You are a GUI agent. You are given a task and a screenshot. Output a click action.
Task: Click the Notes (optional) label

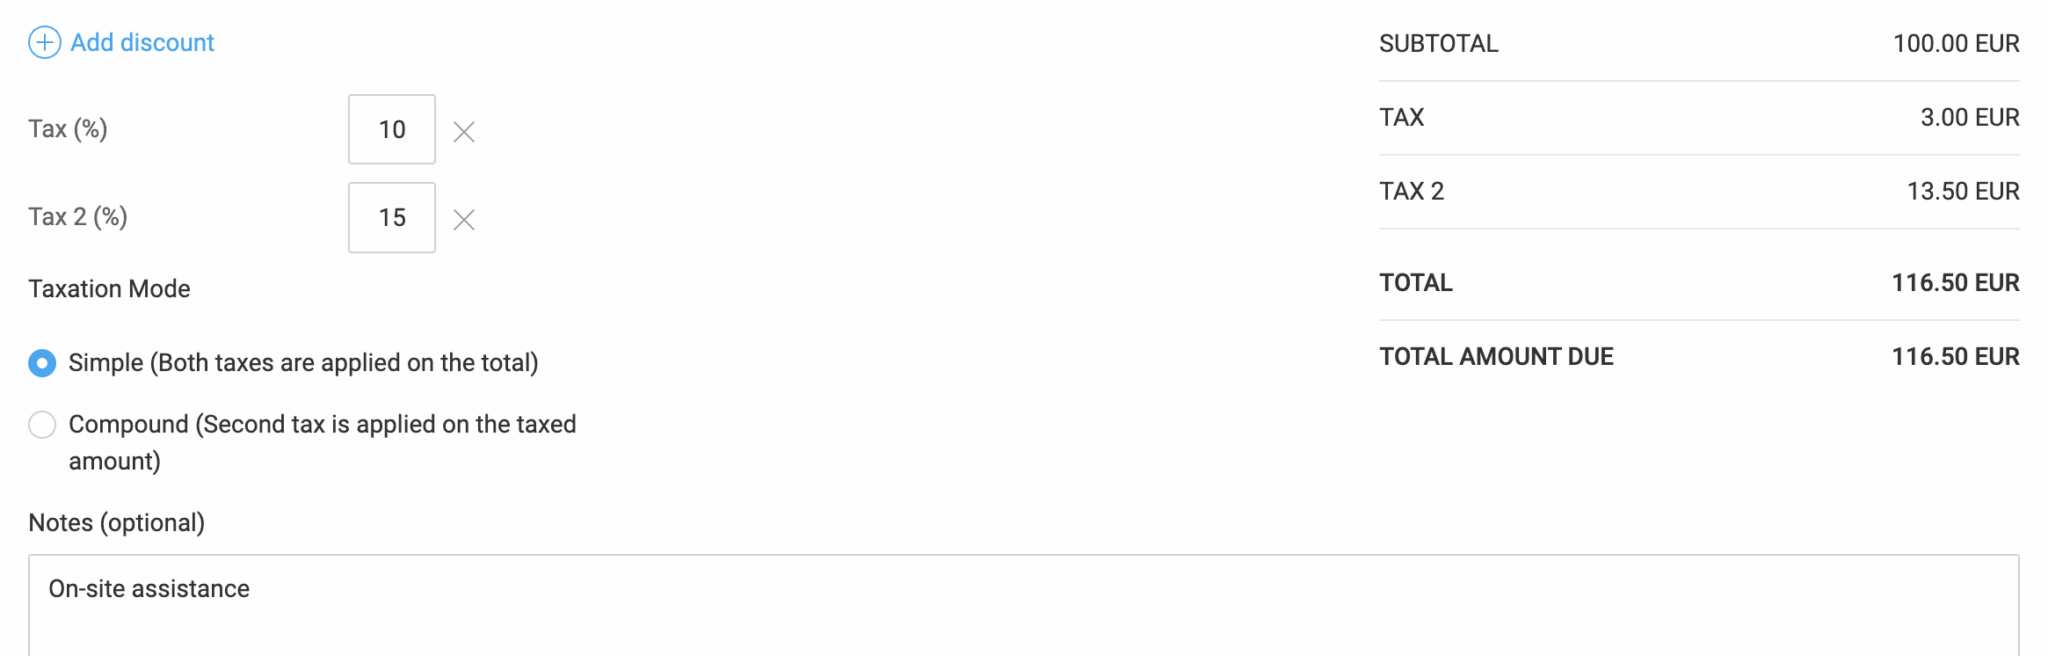(x=116, y=523)
